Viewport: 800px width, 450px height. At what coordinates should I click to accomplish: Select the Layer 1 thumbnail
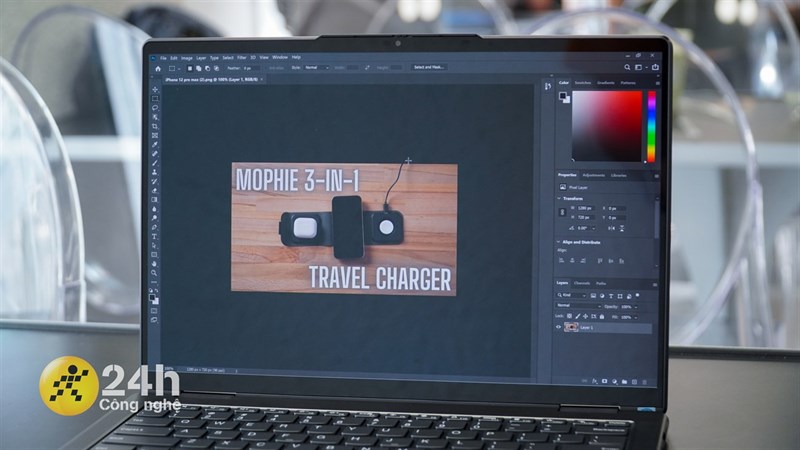571,327
